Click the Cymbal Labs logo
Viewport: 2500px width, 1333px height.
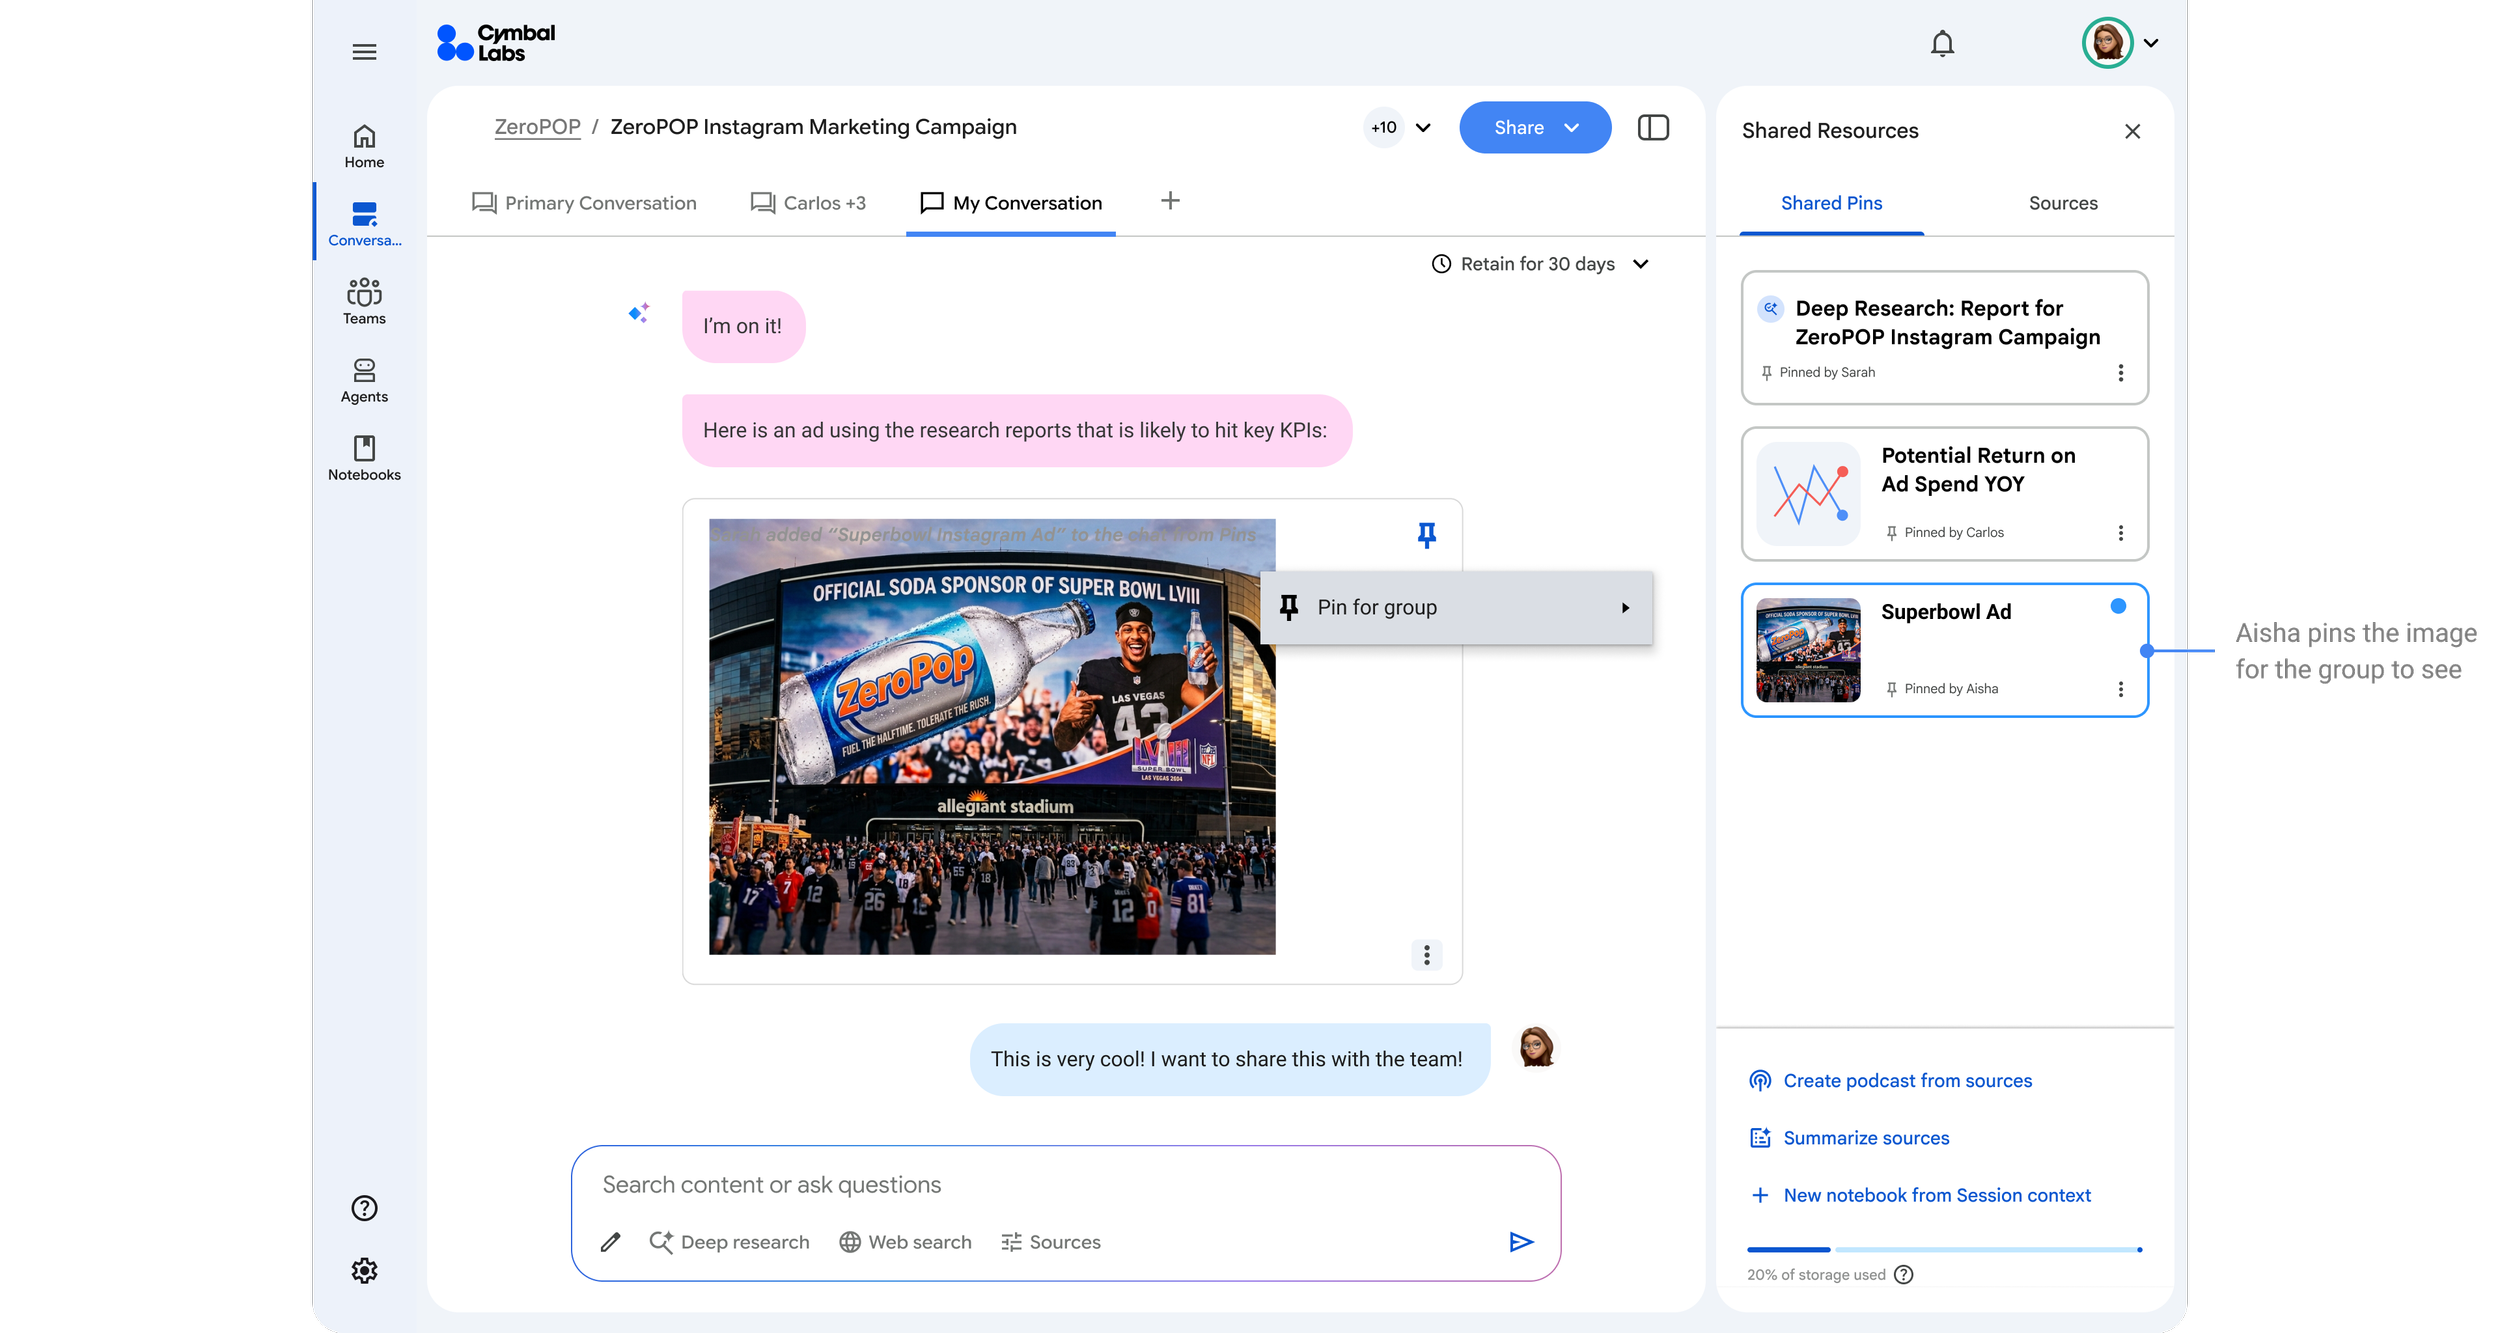(496, 43)
